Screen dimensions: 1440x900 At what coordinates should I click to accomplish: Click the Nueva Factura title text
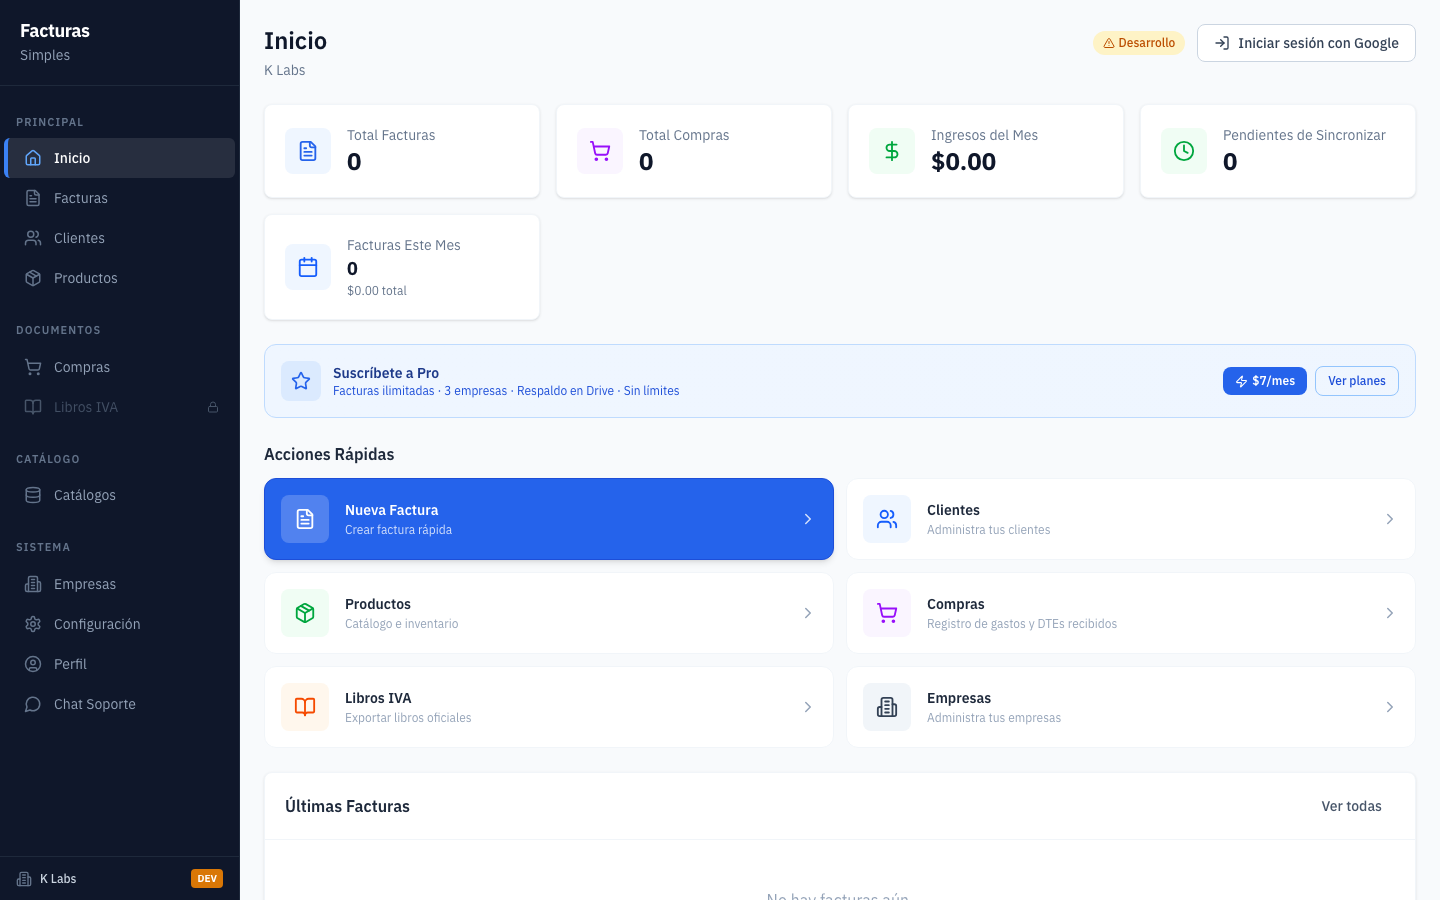[391, 510]
